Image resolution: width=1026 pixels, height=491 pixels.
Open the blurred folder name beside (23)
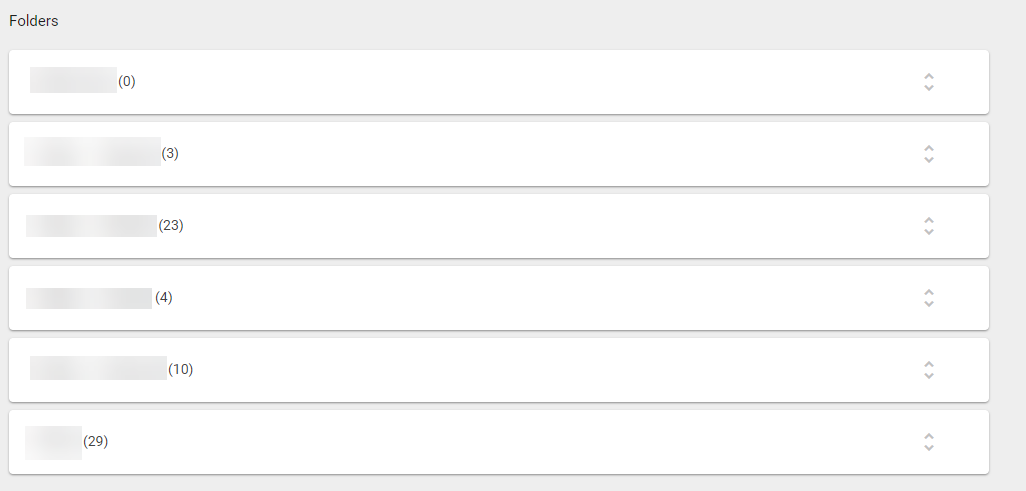[x=91, y=225]
